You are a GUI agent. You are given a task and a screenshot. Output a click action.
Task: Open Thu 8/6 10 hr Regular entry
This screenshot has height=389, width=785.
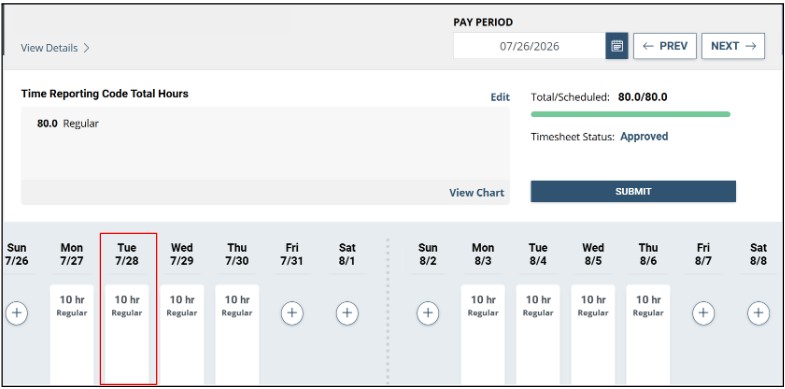(648, 334)
